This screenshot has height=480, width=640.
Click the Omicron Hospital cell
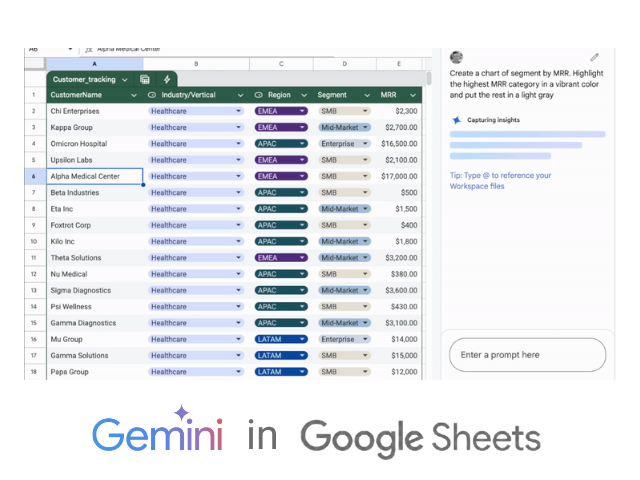click(x=95, y=144)
